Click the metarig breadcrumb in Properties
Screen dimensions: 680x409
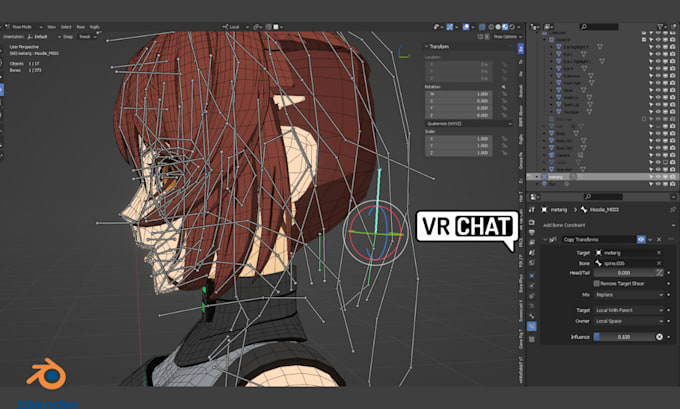click(x=559, y=209)
